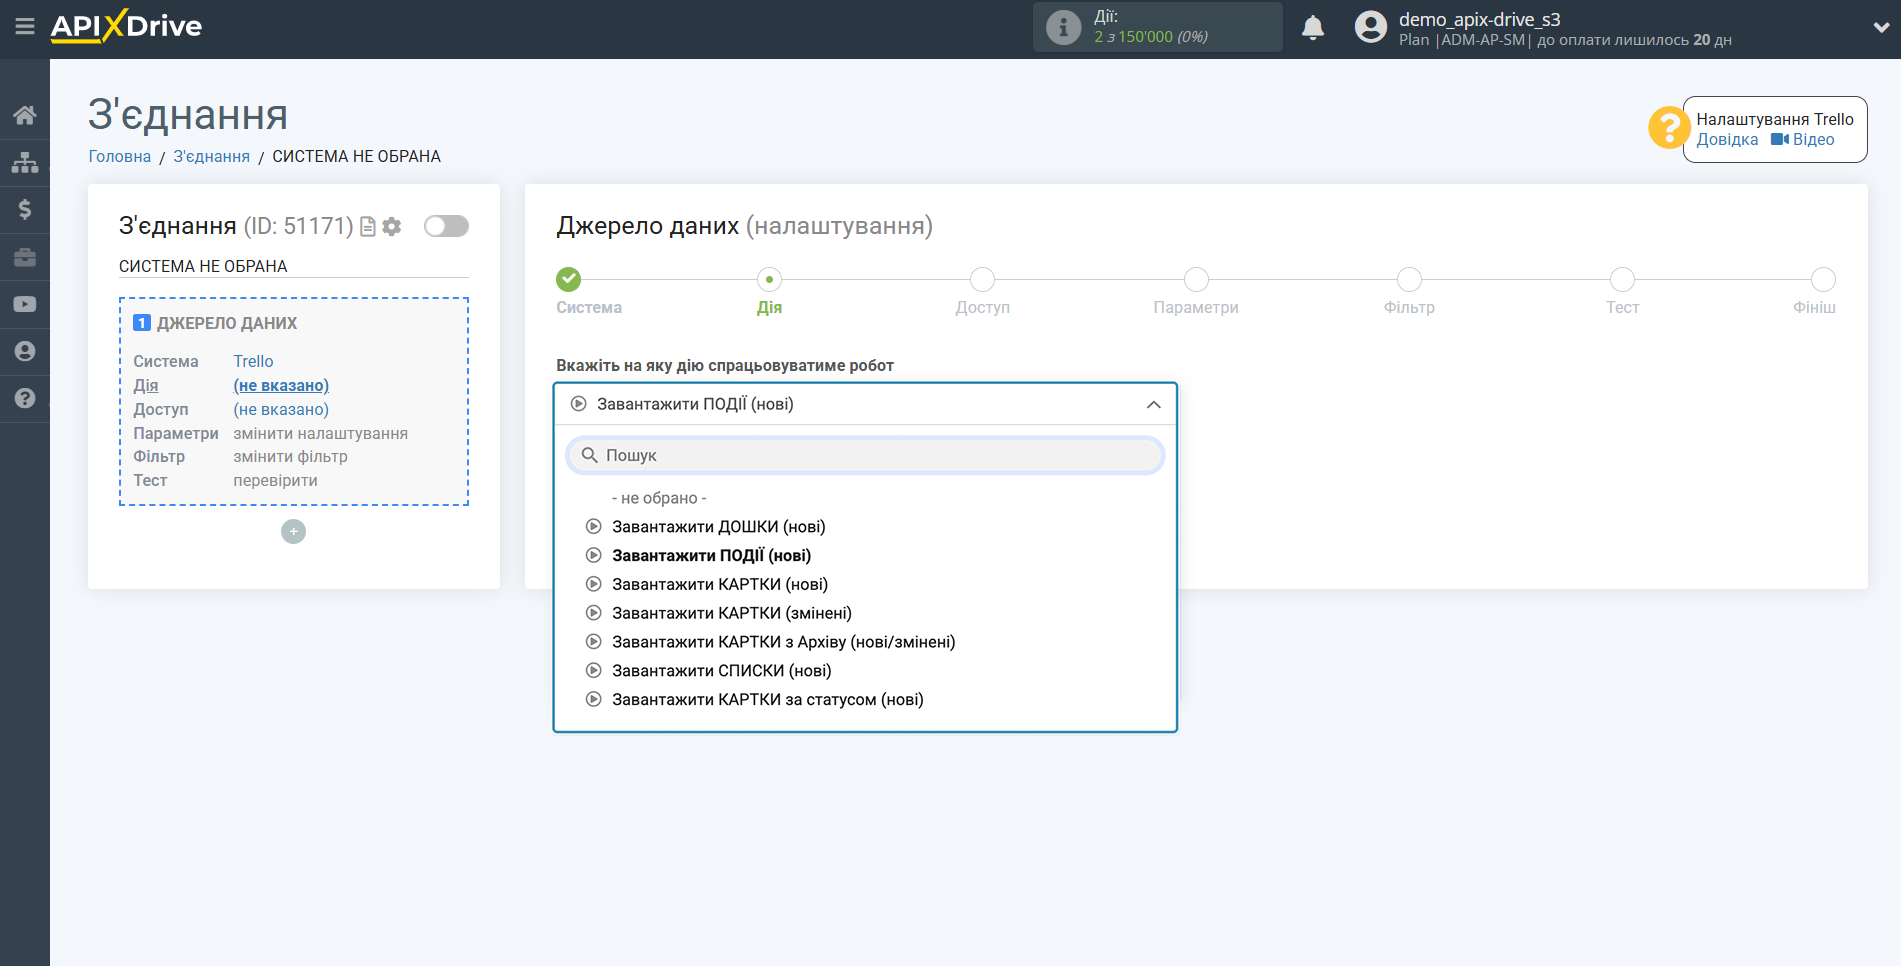Open the Home sidebar icon

(25, 115)
